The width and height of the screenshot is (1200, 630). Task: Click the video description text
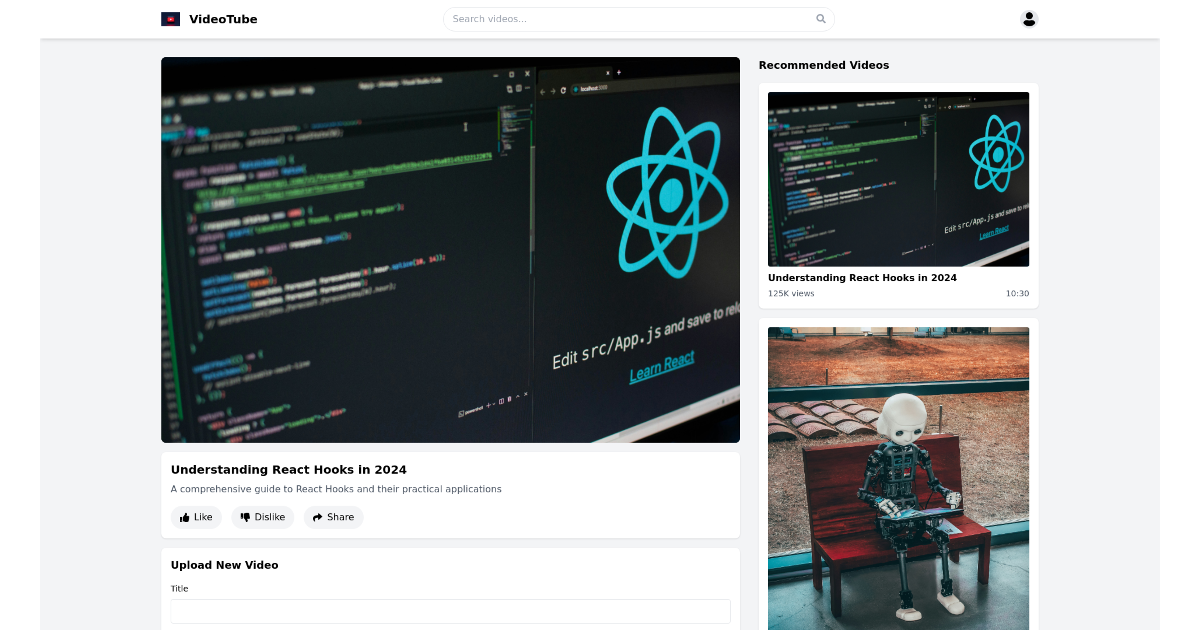[336, 489]
